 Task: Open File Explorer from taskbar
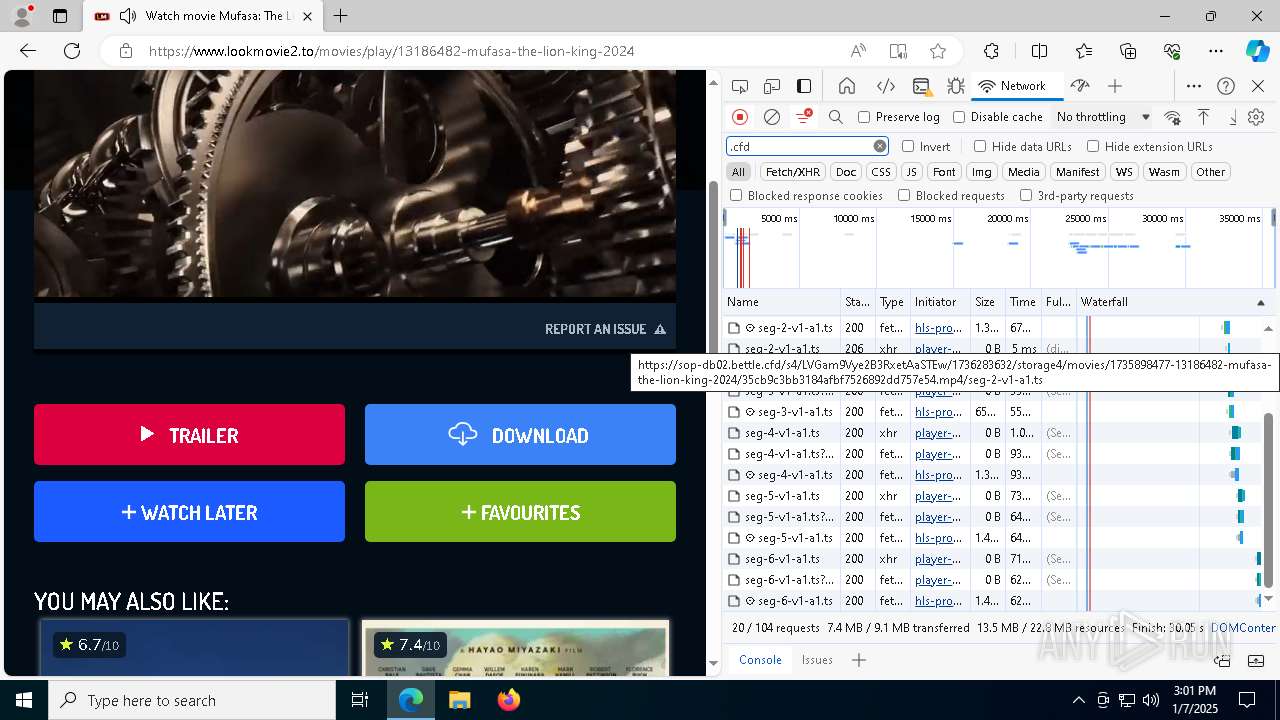(x=460, y=700)
